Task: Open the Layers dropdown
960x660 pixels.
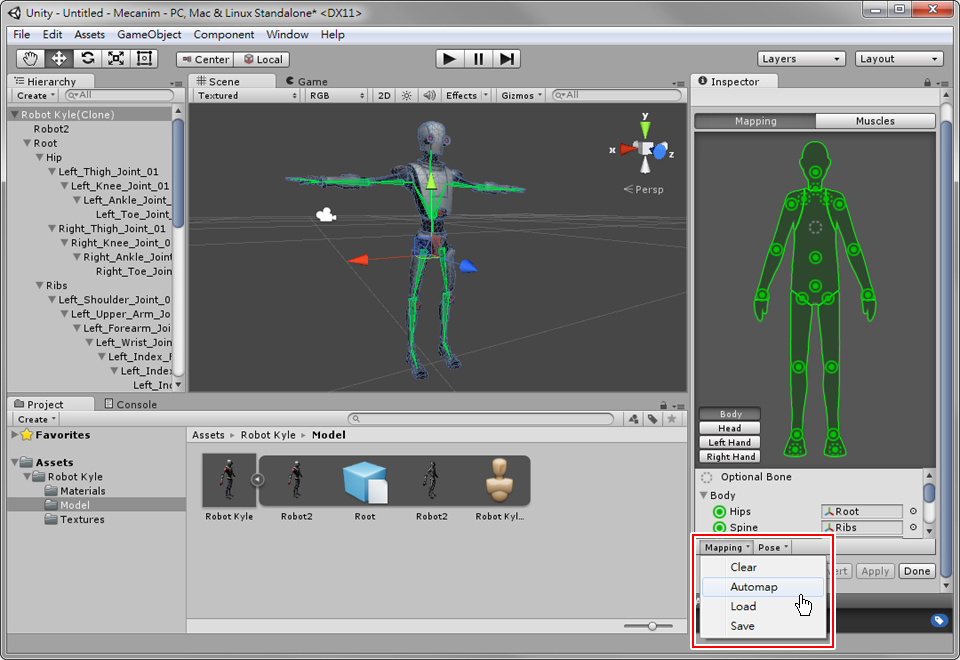Action: [801, 59]
